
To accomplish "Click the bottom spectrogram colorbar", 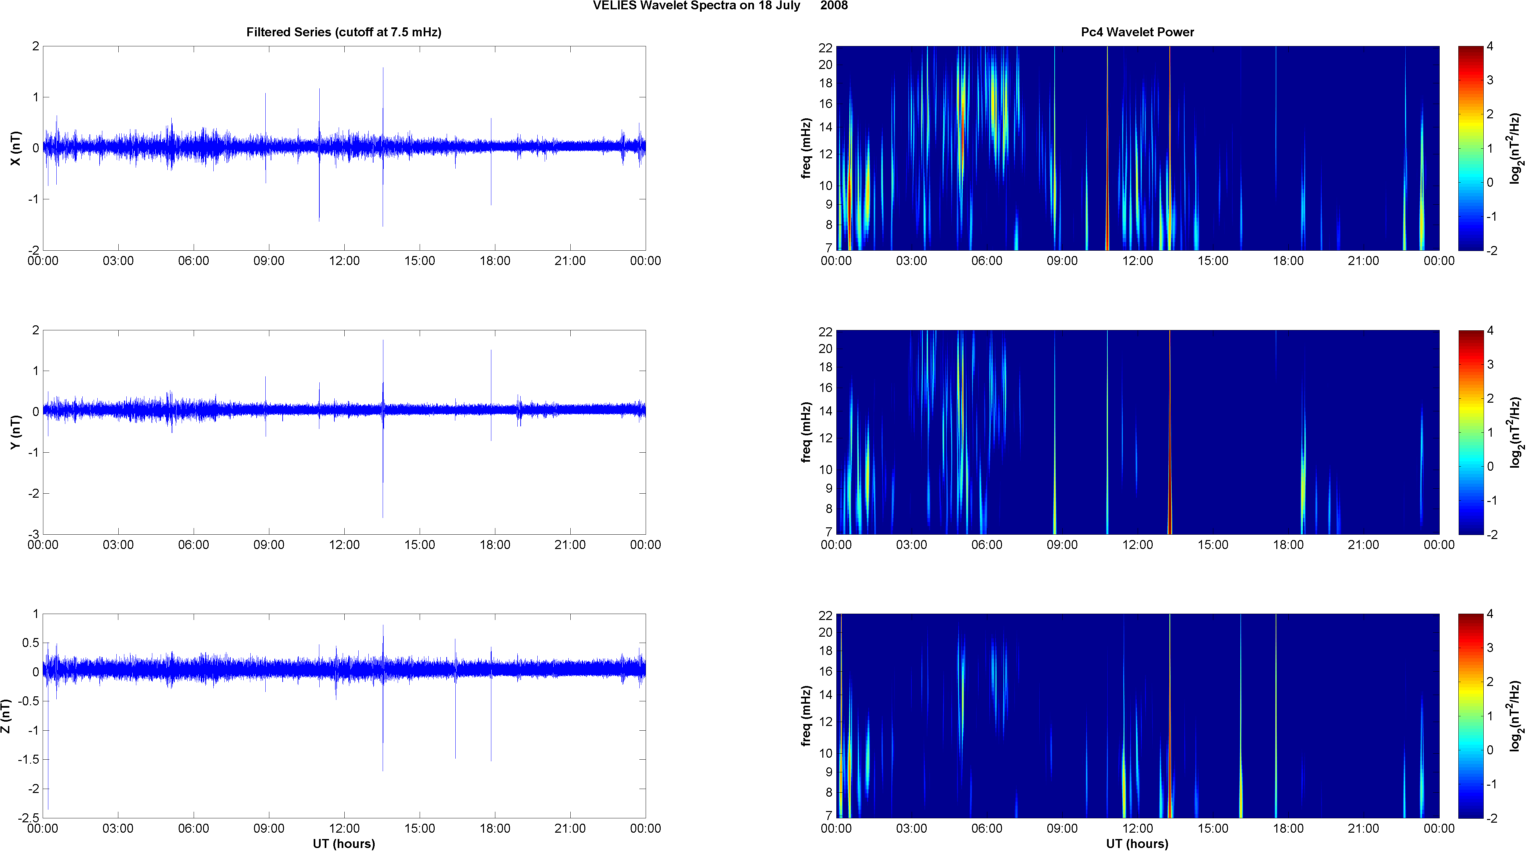I will tap(1470, 716).
